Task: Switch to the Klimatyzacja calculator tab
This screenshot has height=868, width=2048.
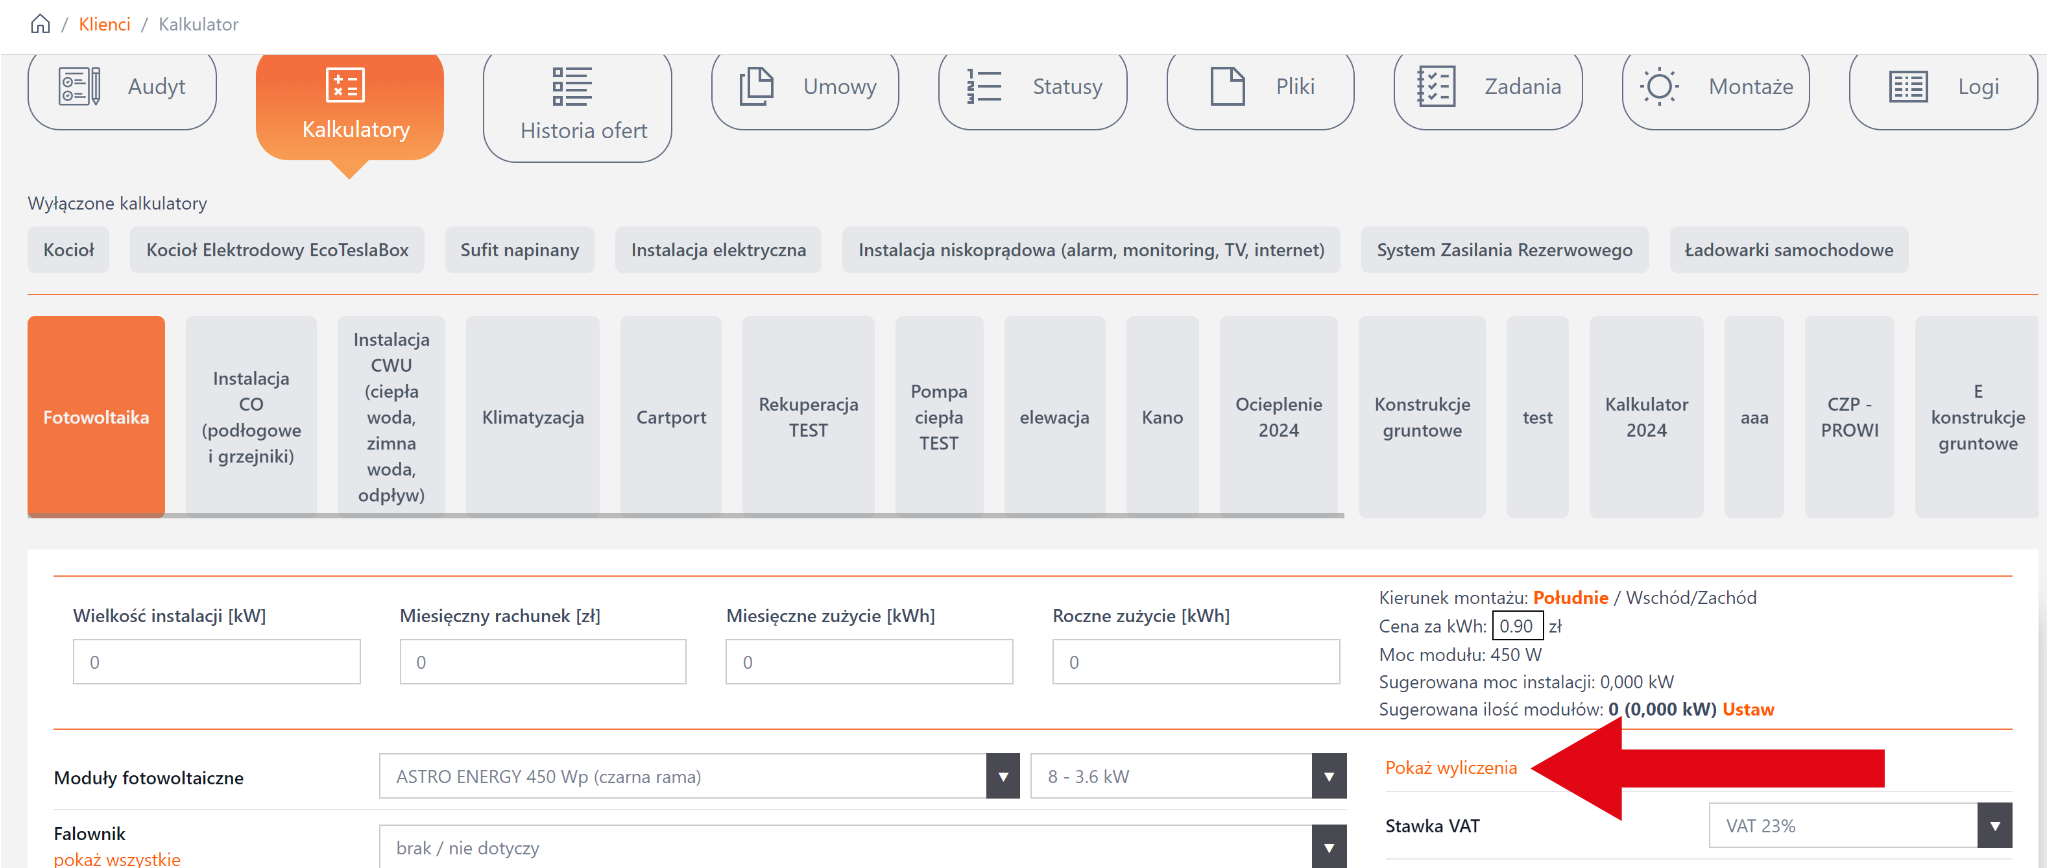Action: pos(532,417)
